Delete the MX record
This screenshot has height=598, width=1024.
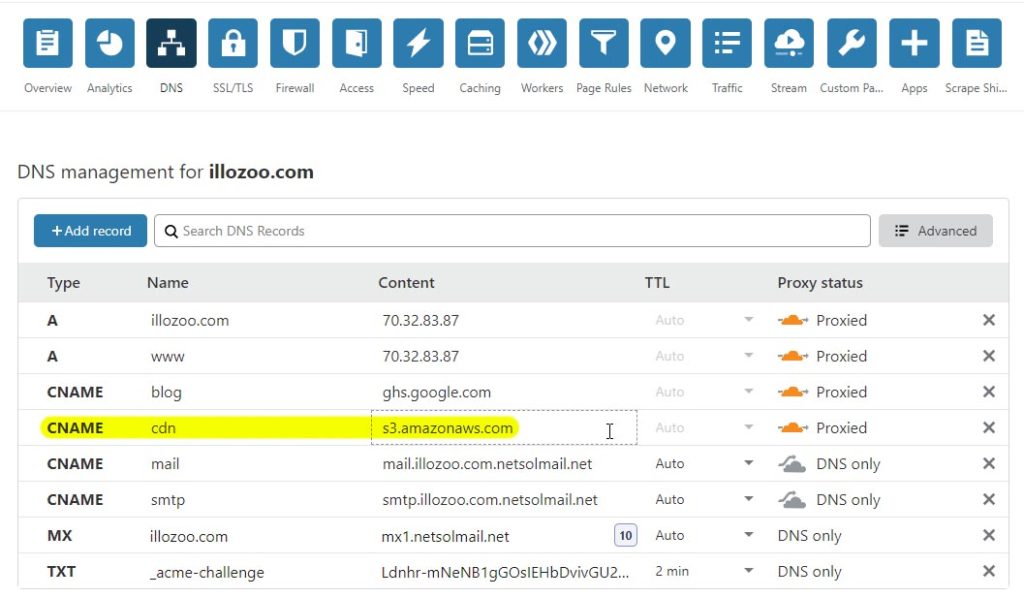(x=989, y=535)
